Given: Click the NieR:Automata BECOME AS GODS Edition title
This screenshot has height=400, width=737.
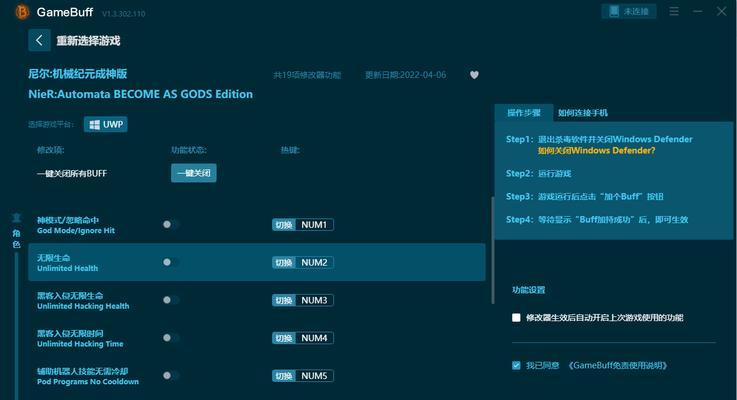Looking at the screenshot, I should coord(141,94).
